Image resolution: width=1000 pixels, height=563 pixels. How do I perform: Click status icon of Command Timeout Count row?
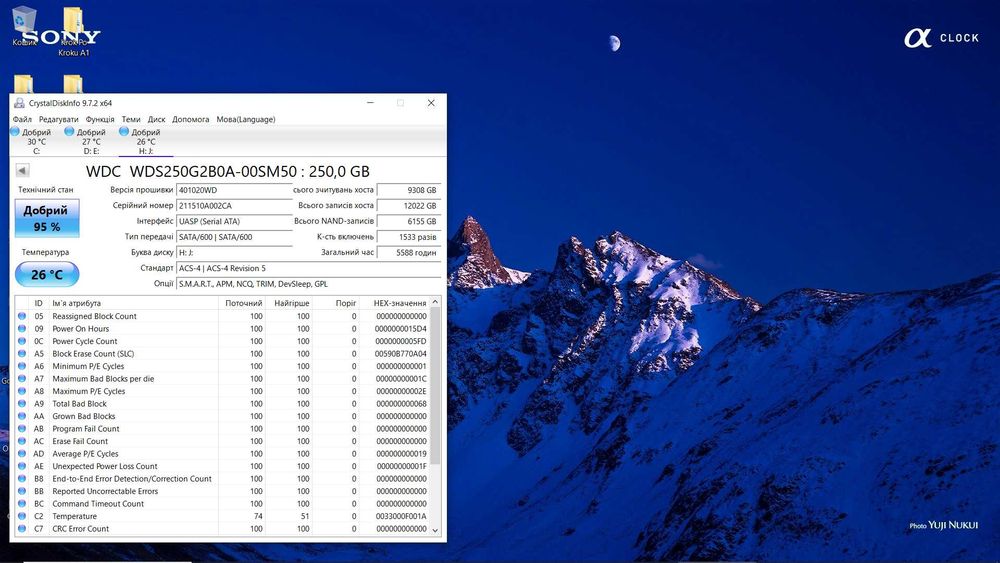click(x=22, y=504)
